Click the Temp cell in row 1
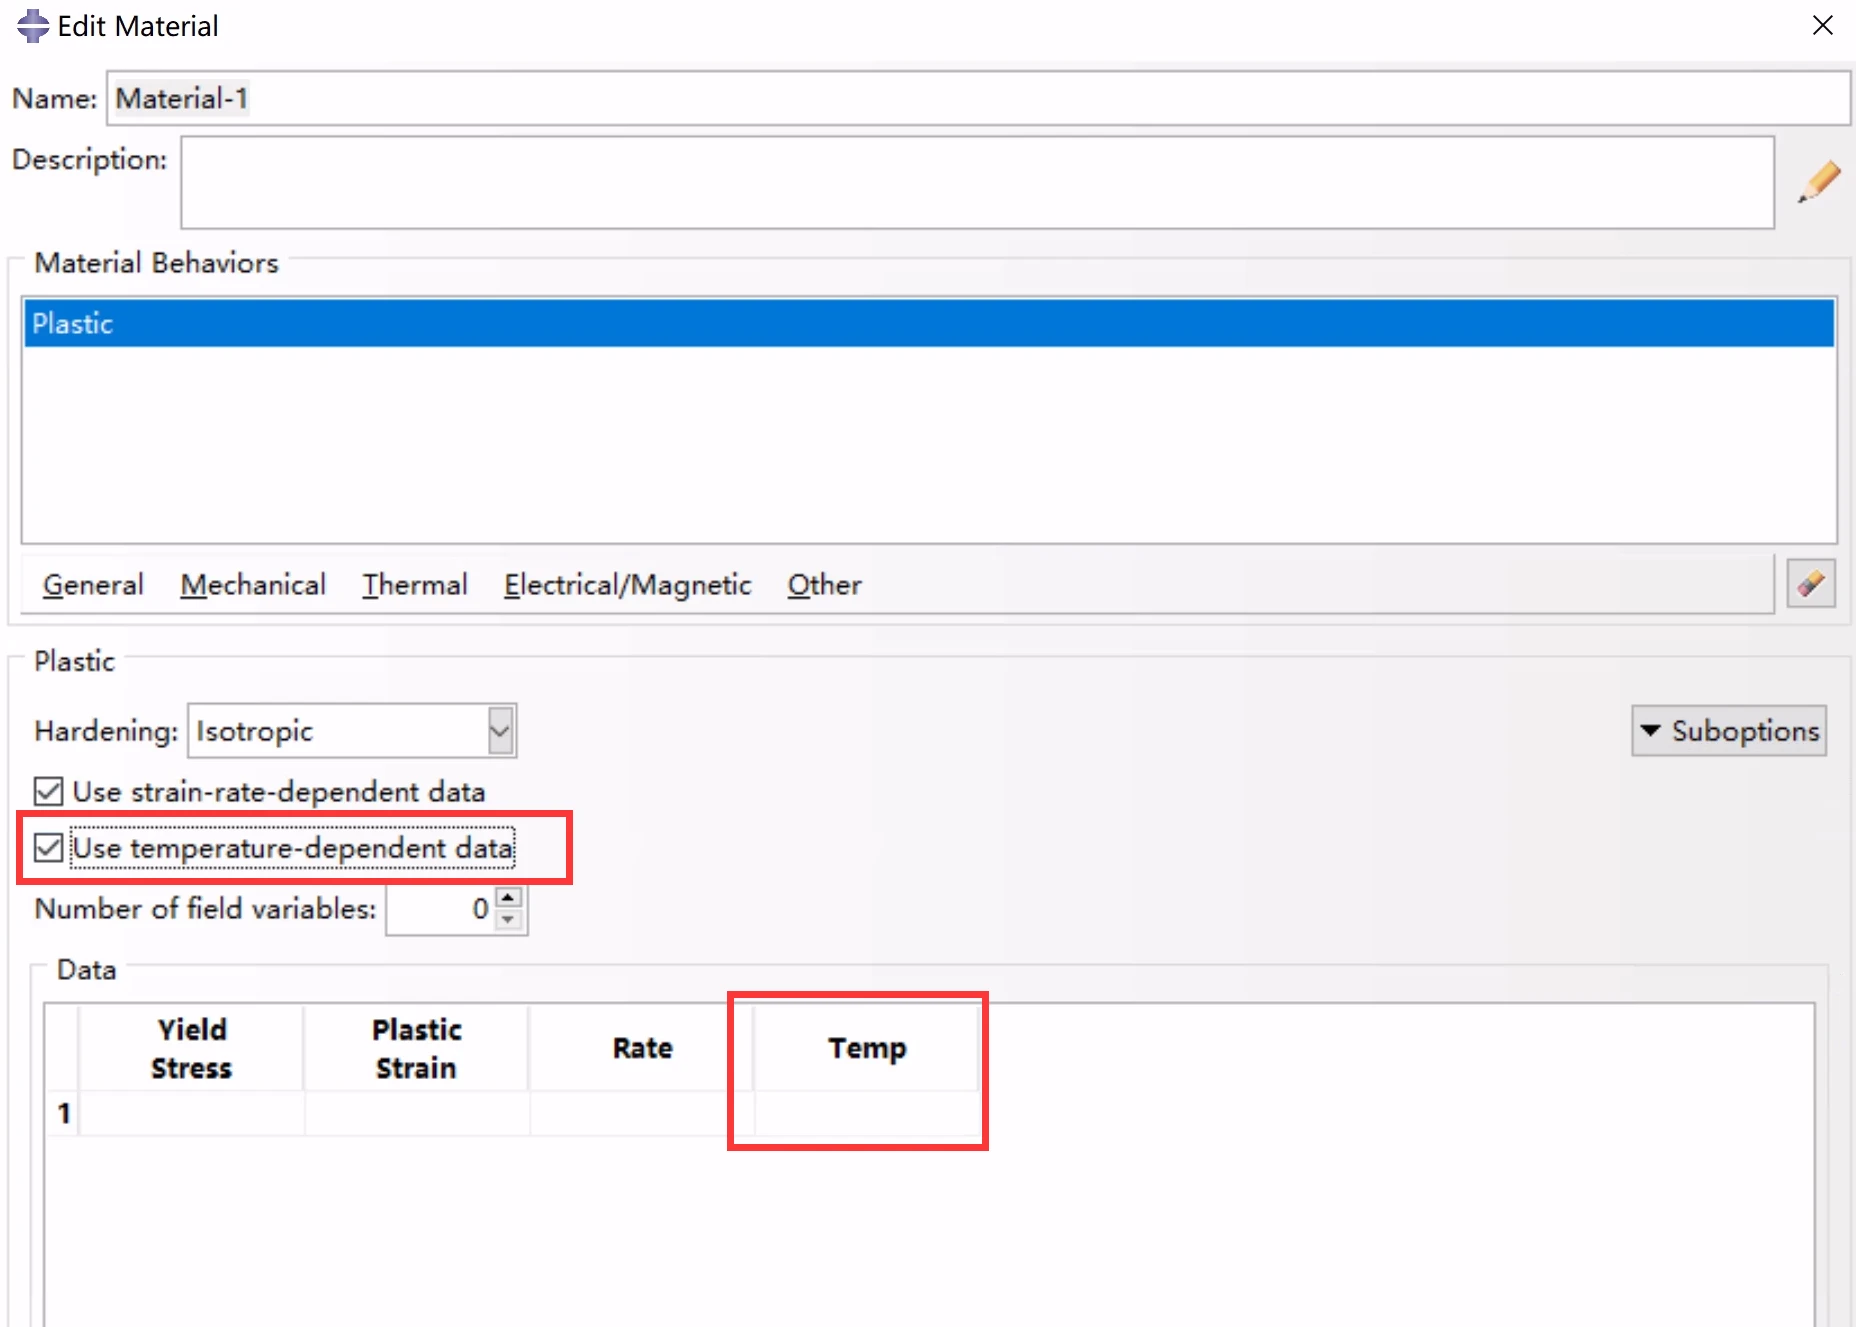The image size is (1856, 1327). pyautogui.click(x=866, y=1113)
